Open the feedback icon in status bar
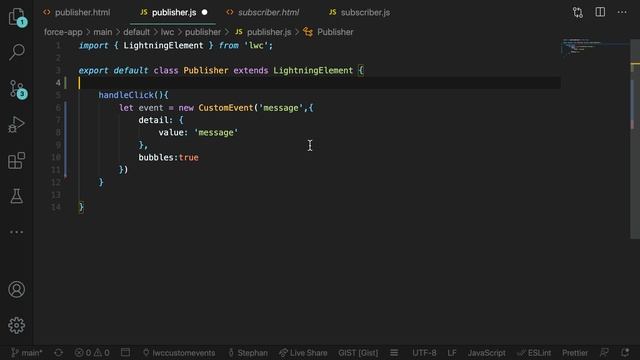 (x=604, y=352)
